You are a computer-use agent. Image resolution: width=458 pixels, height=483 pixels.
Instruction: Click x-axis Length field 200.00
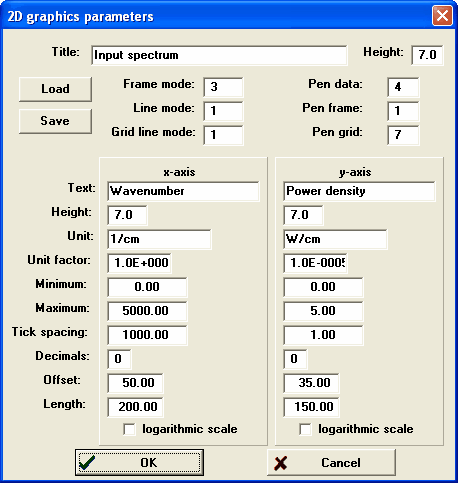[135, 407]
